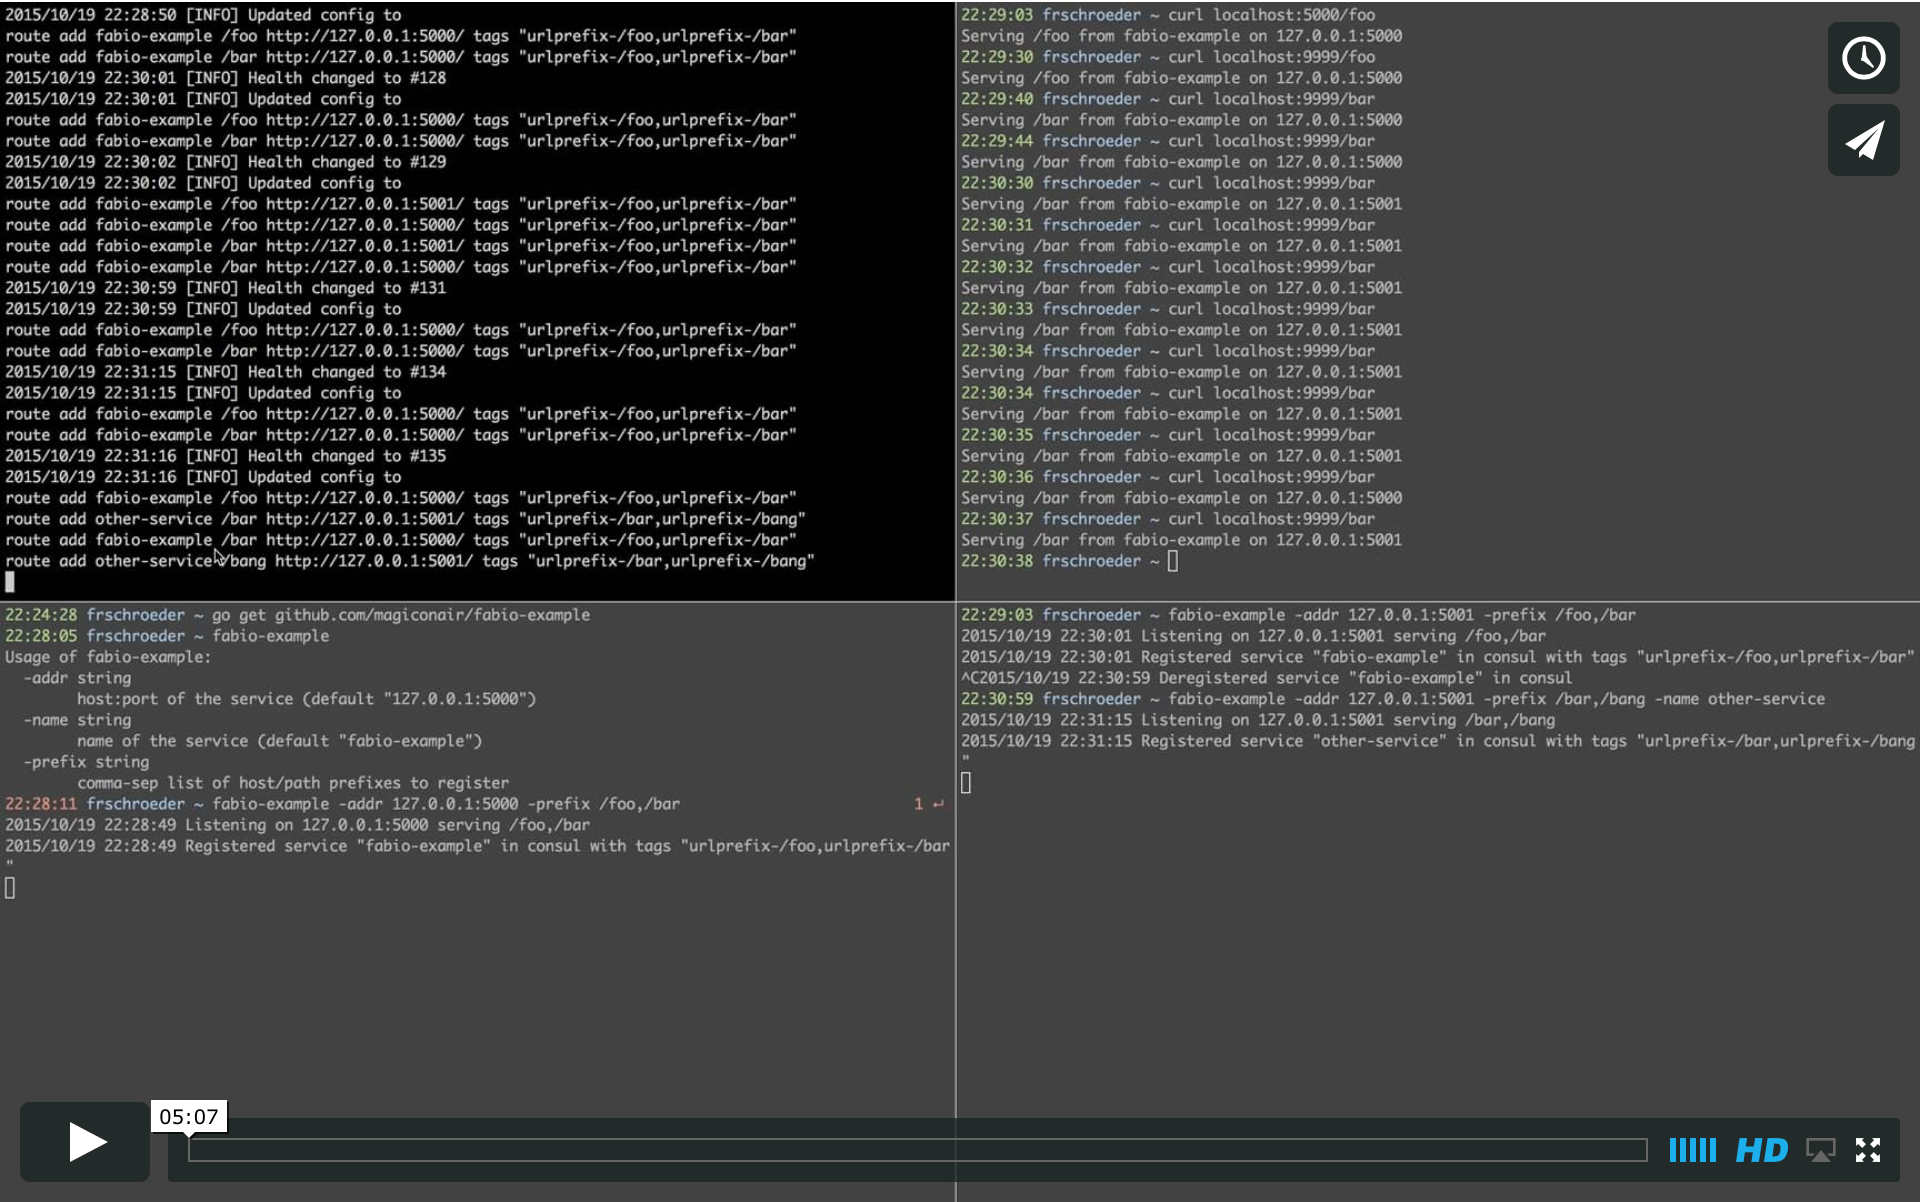Screen dimensions: 1922x1202
Task: Click the 22:29:30 "curl localhost:9999/foo" line
Action: click(x=1168, y=57)
